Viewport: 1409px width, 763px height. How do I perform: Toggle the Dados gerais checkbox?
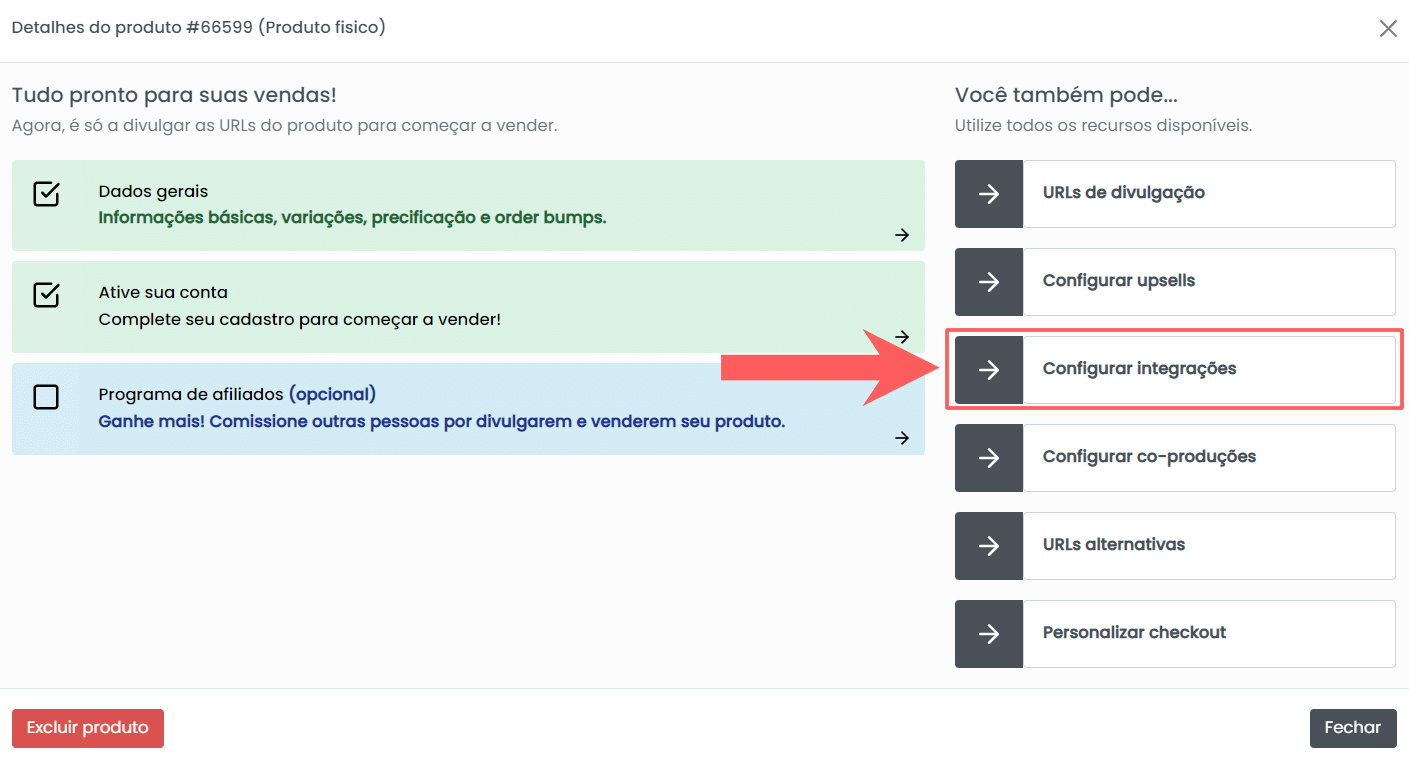46,194
